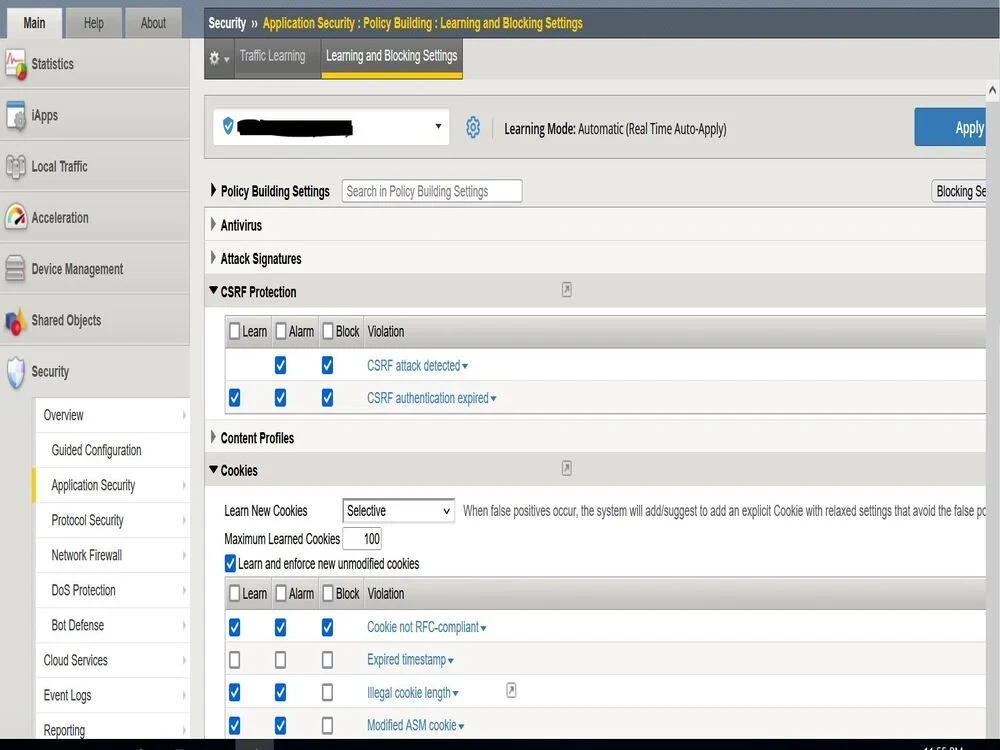Image resolution: width=1000 pixels, height=750 pixels.
Task: Open the Learn New Cookies Selective dropdown
Action: coord(397,510)
